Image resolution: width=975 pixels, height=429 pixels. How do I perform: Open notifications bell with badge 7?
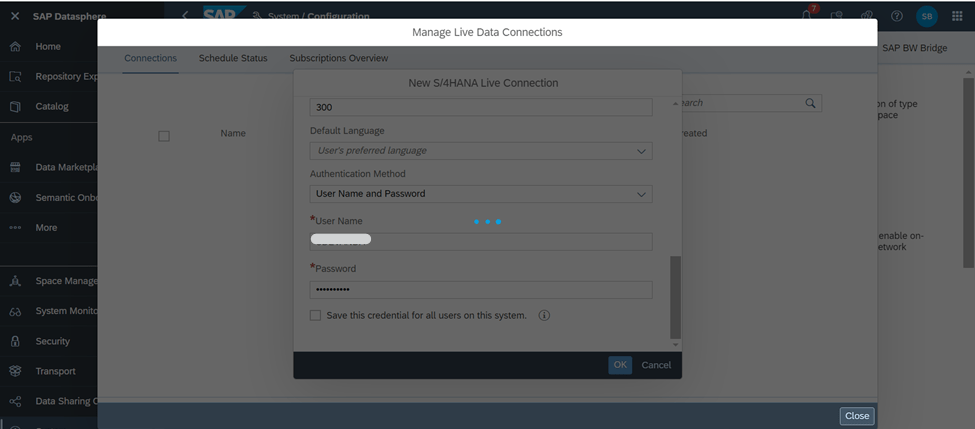(x=808, y=15)
